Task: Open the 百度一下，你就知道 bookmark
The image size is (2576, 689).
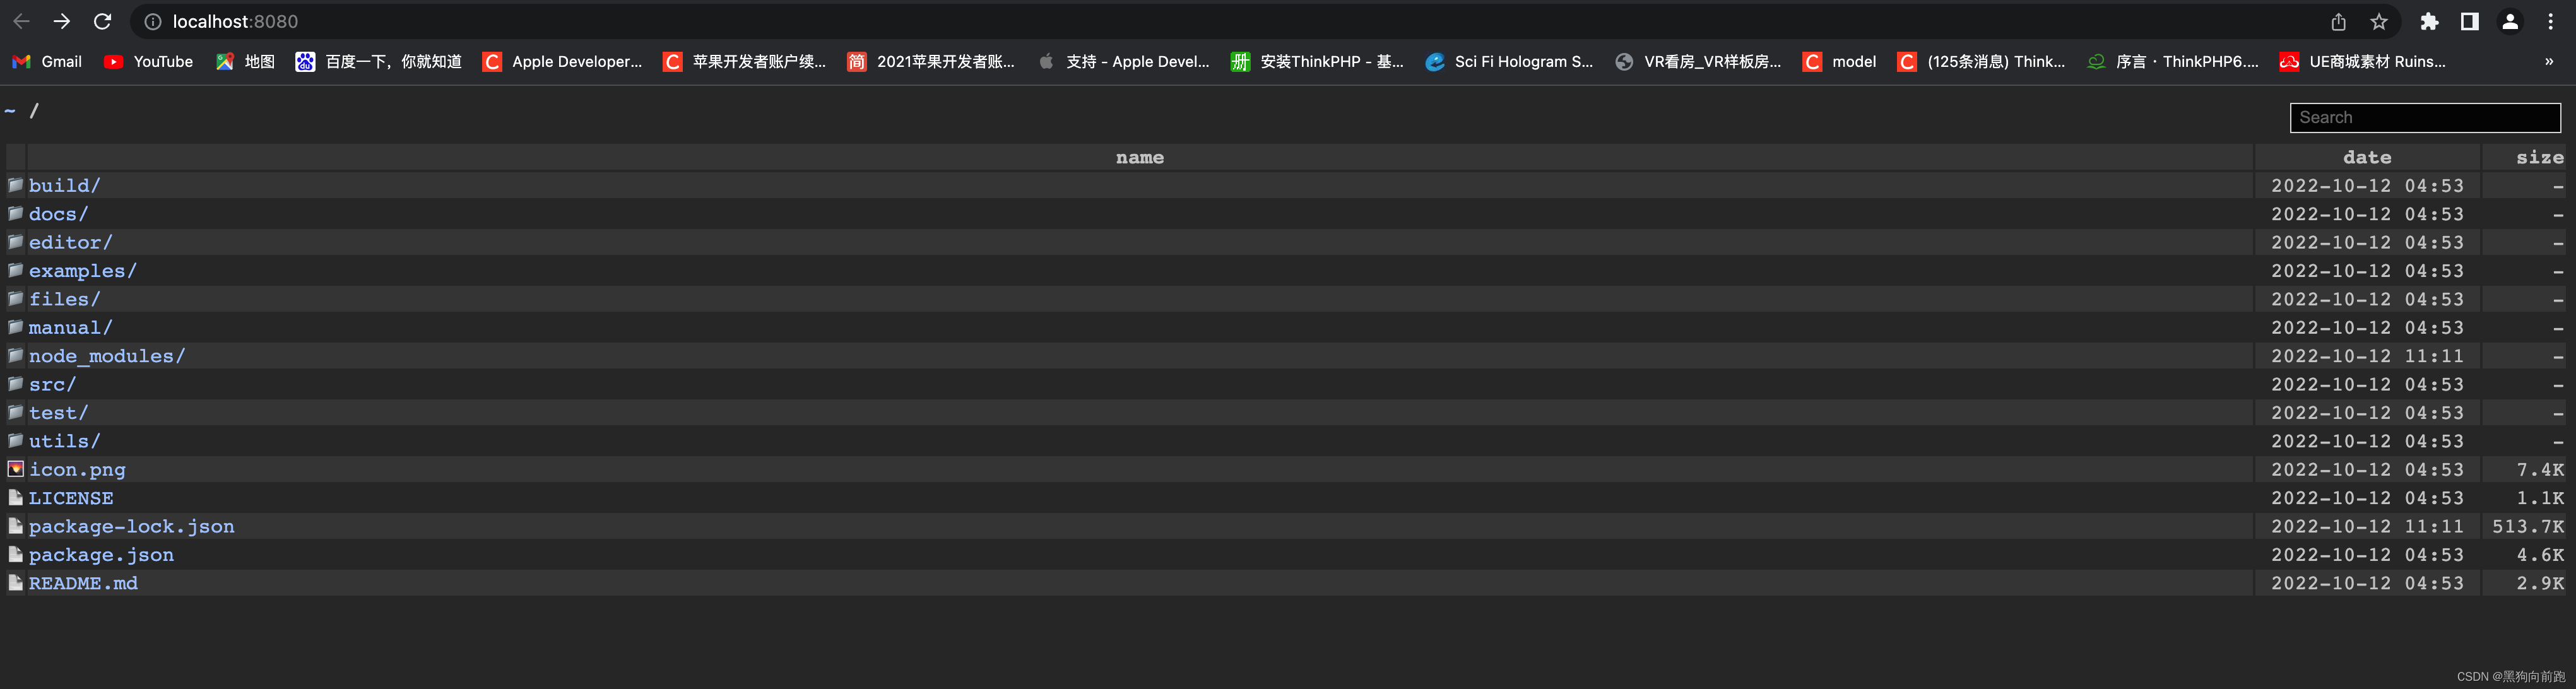Action: coord(378,61)
